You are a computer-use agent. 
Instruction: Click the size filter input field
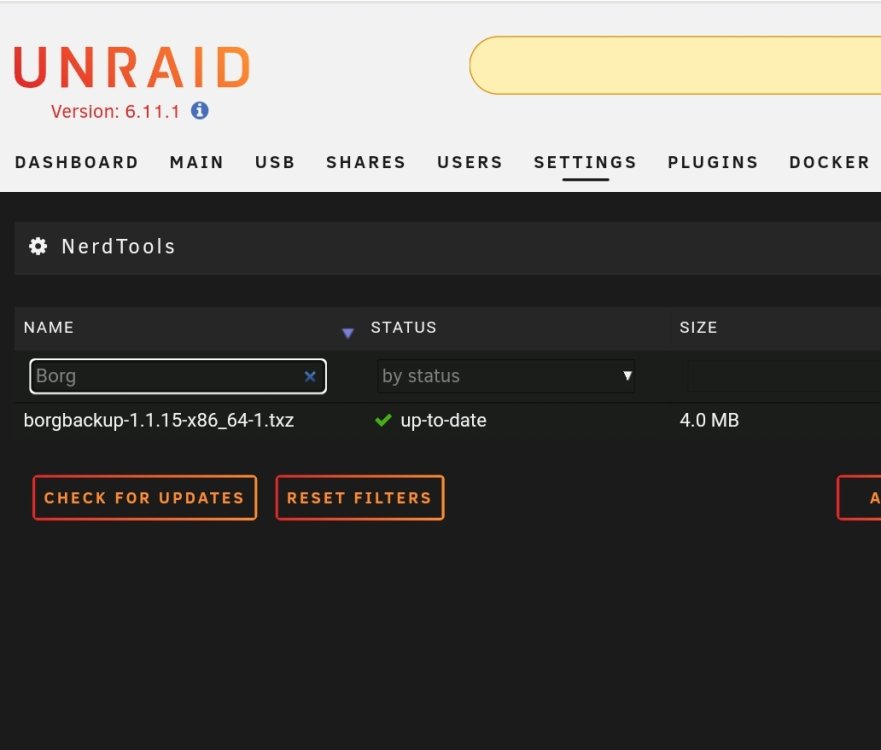[x=784, y=376]
